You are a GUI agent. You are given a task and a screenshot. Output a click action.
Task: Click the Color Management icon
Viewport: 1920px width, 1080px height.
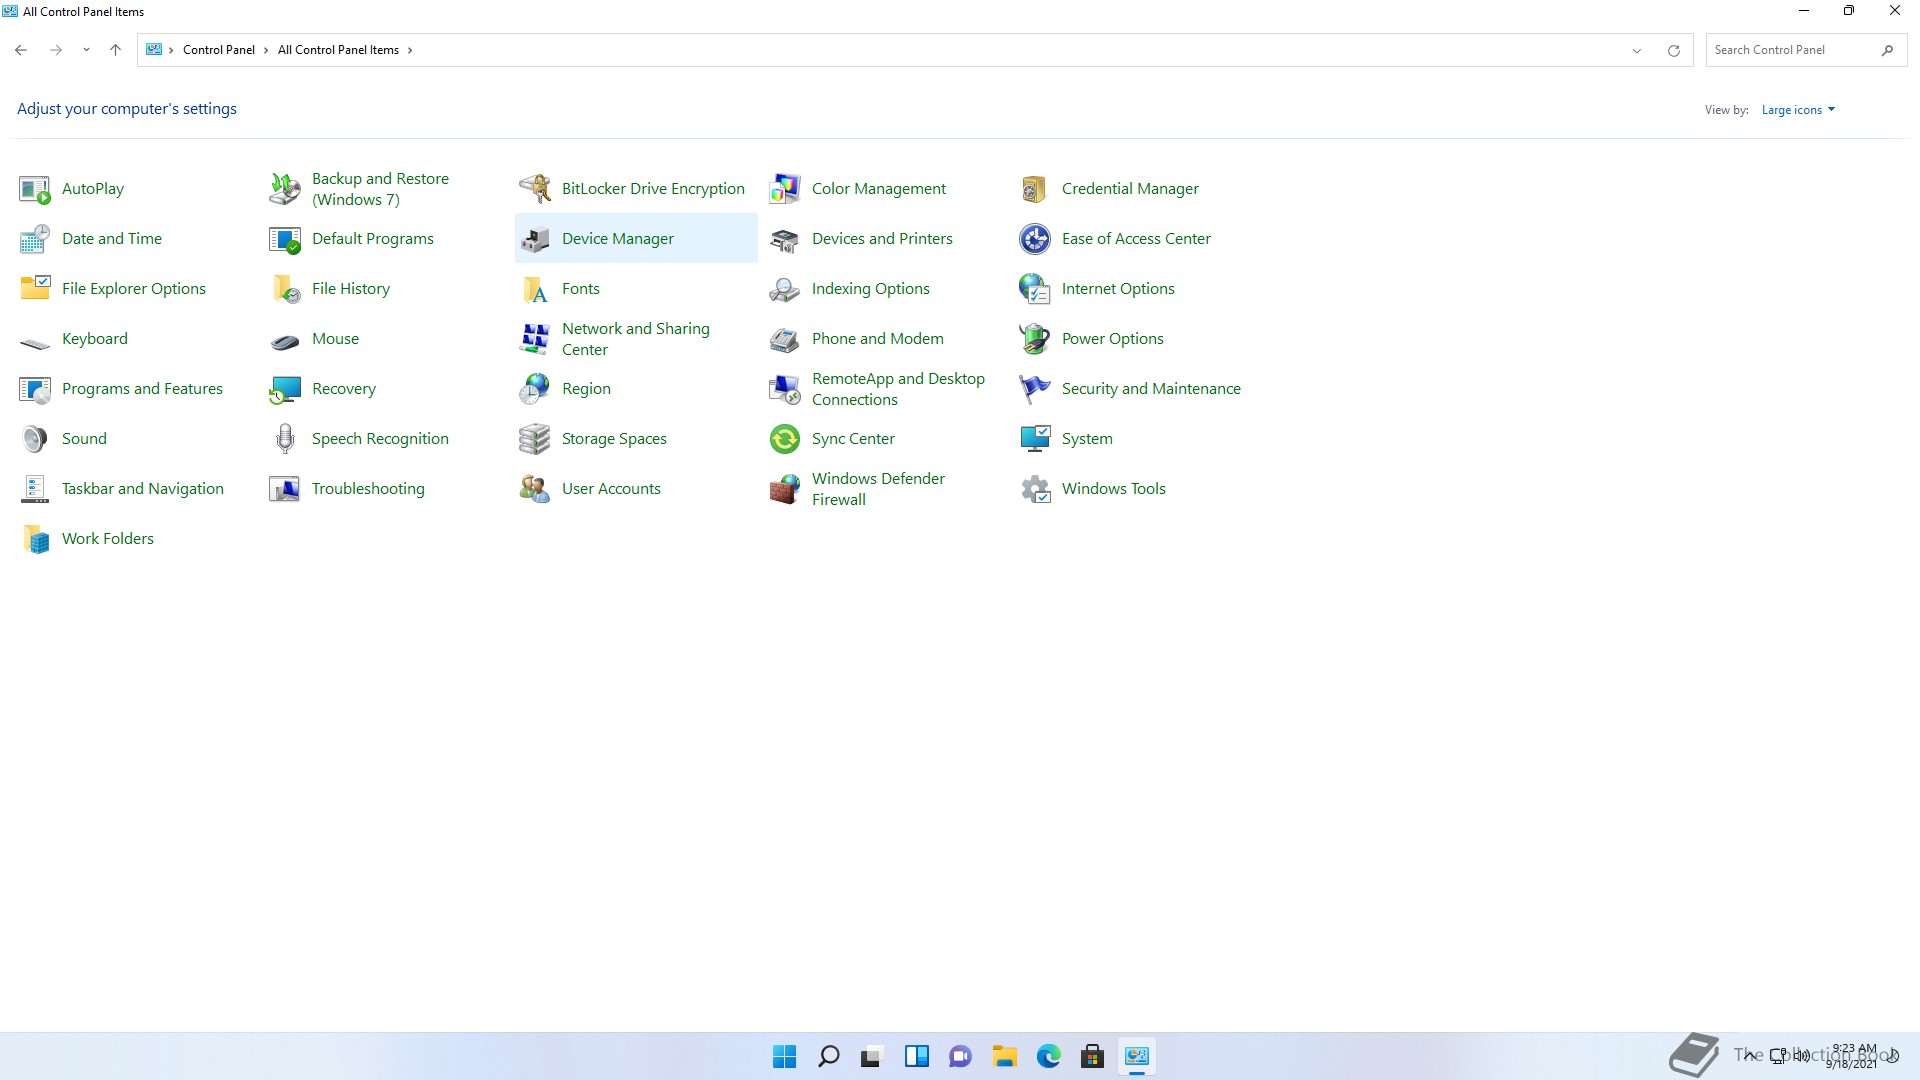[785, 189]
